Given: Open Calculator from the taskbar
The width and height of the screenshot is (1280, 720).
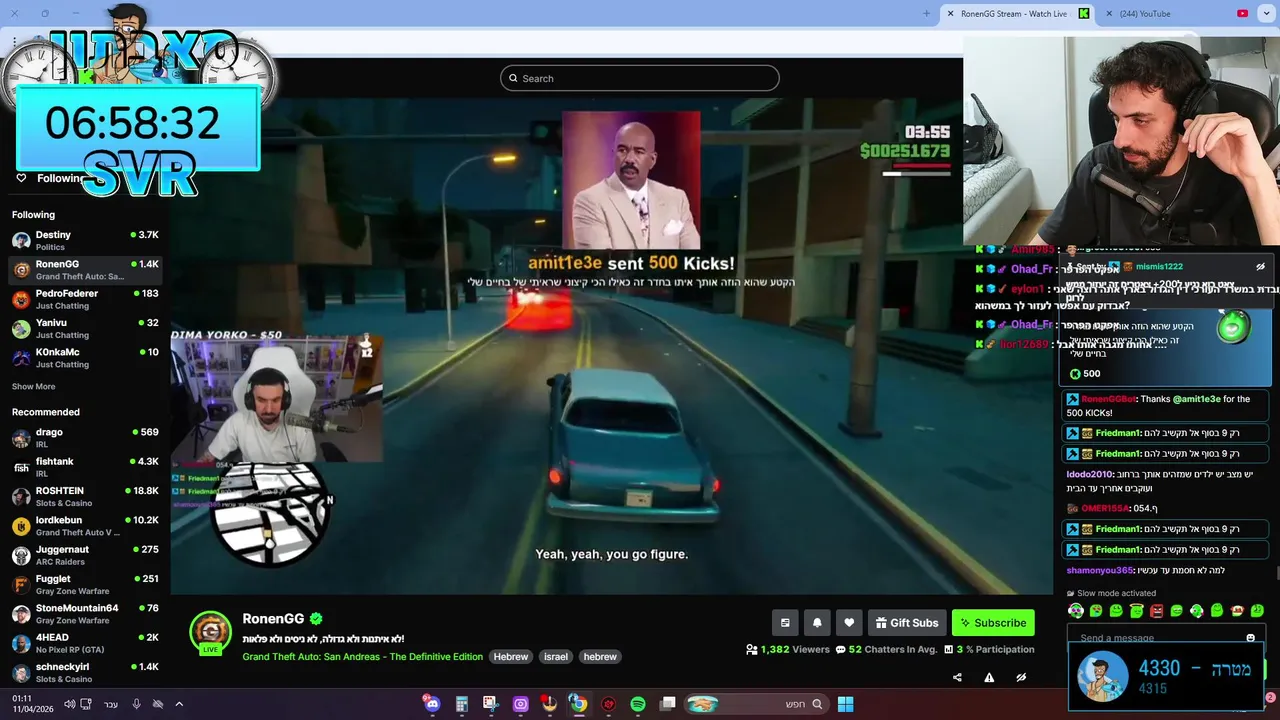Looking at the screenshot, I should pos(461,704).
